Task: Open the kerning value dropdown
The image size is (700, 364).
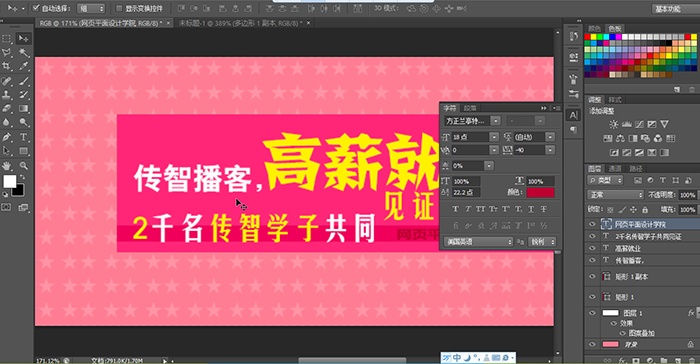Action: pyautogui.click(x=494, y=150)
